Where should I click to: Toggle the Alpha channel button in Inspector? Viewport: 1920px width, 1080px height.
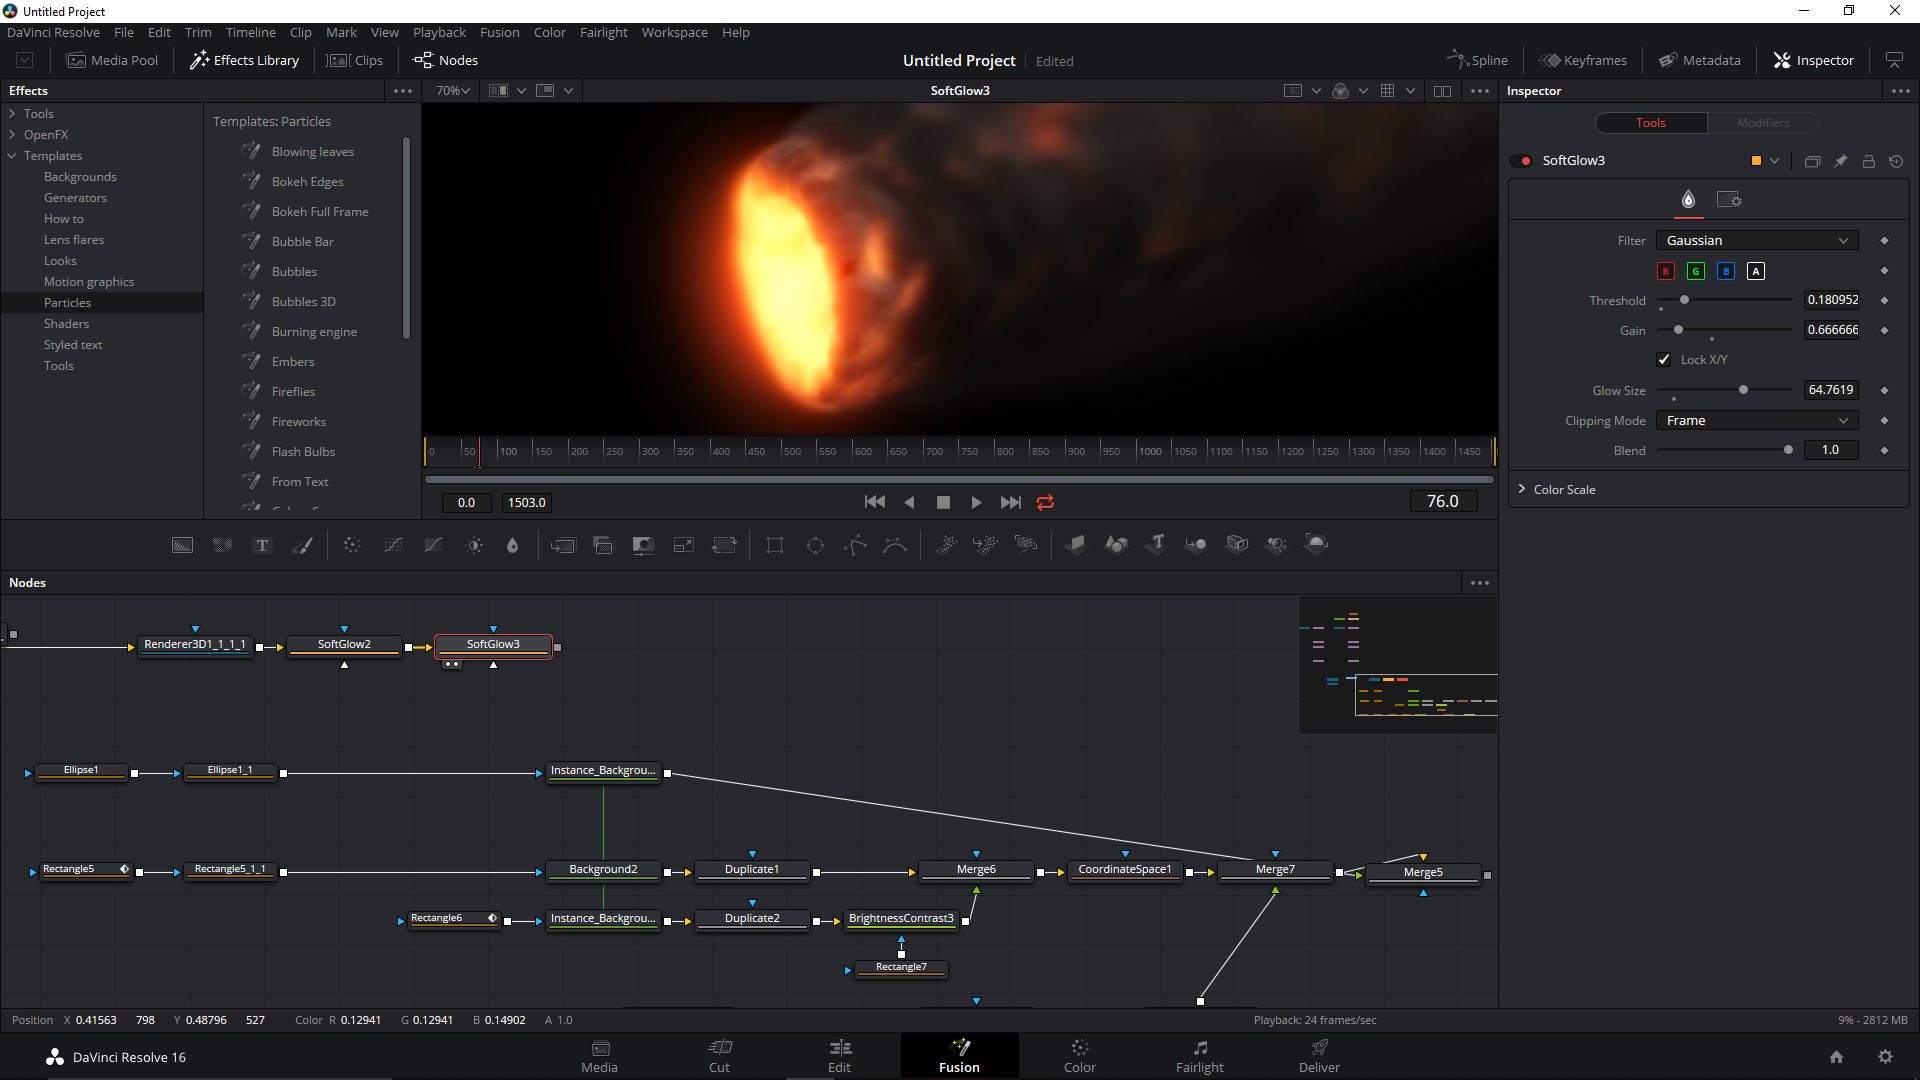pos(1755,270)
